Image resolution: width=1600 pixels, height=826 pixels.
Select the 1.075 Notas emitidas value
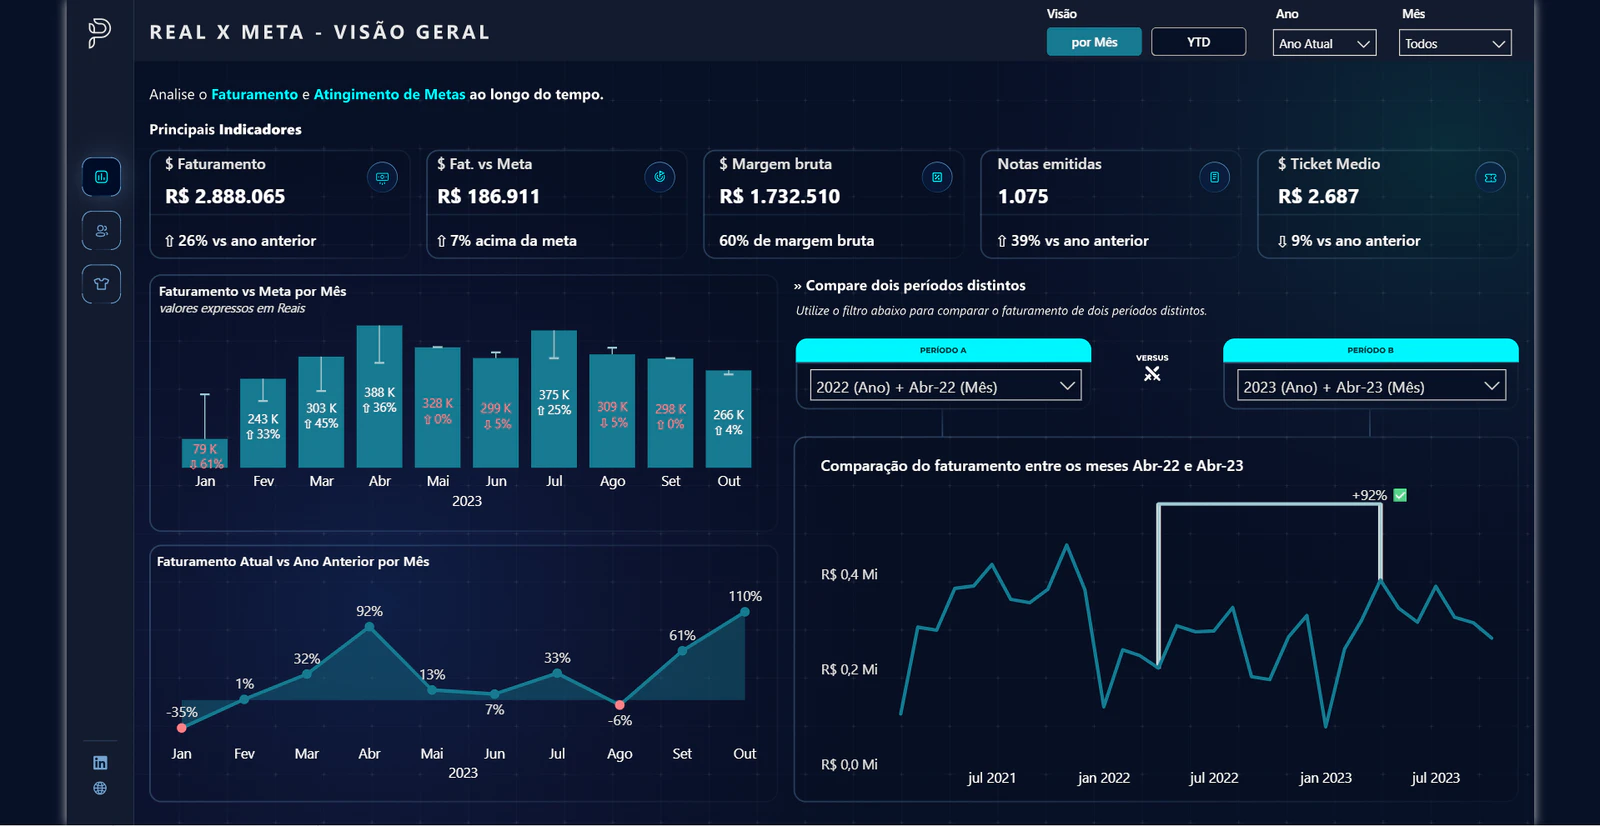(1023, 197)
